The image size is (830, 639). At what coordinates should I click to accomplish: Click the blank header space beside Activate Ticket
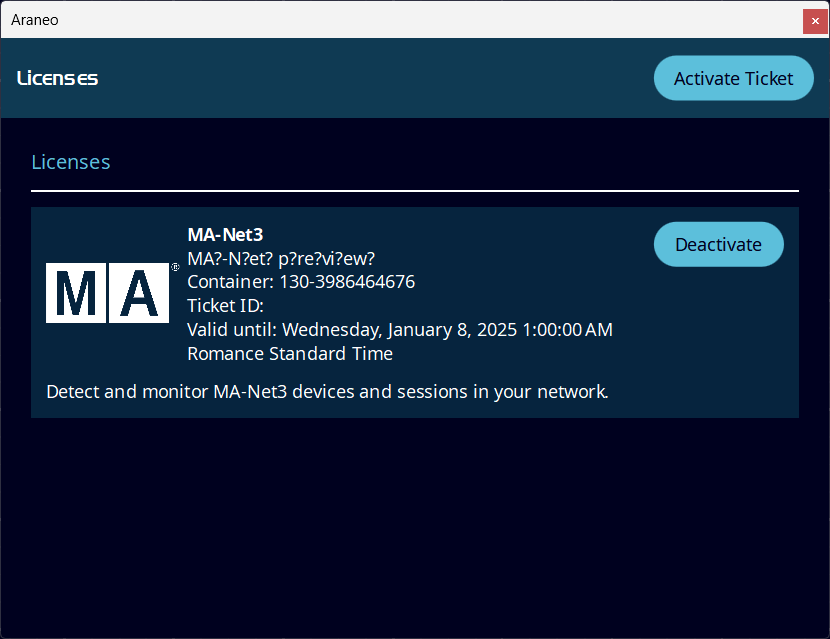[380, 78]
